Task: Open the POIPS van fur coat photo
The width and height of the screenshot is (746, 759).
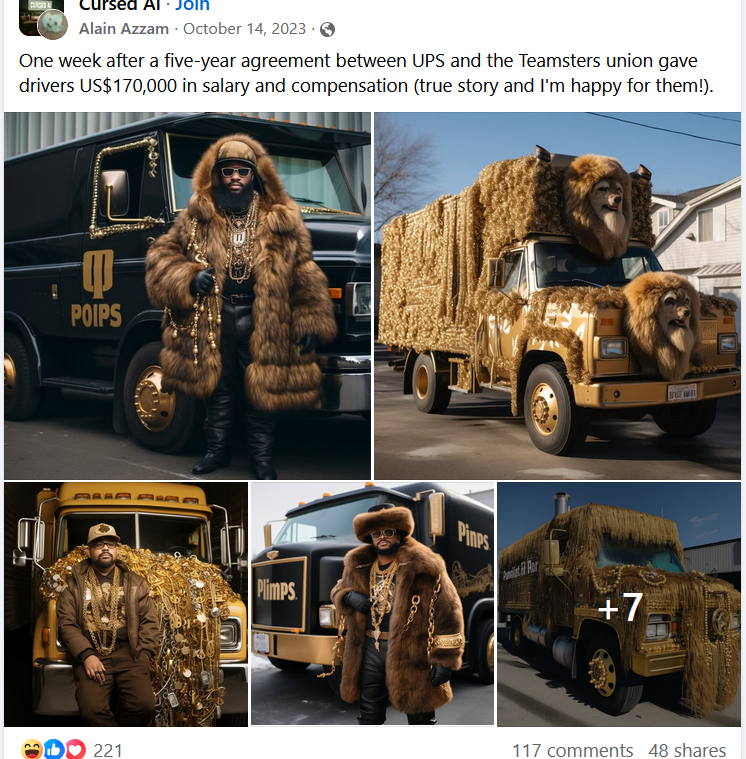Action: coord(187,296)
